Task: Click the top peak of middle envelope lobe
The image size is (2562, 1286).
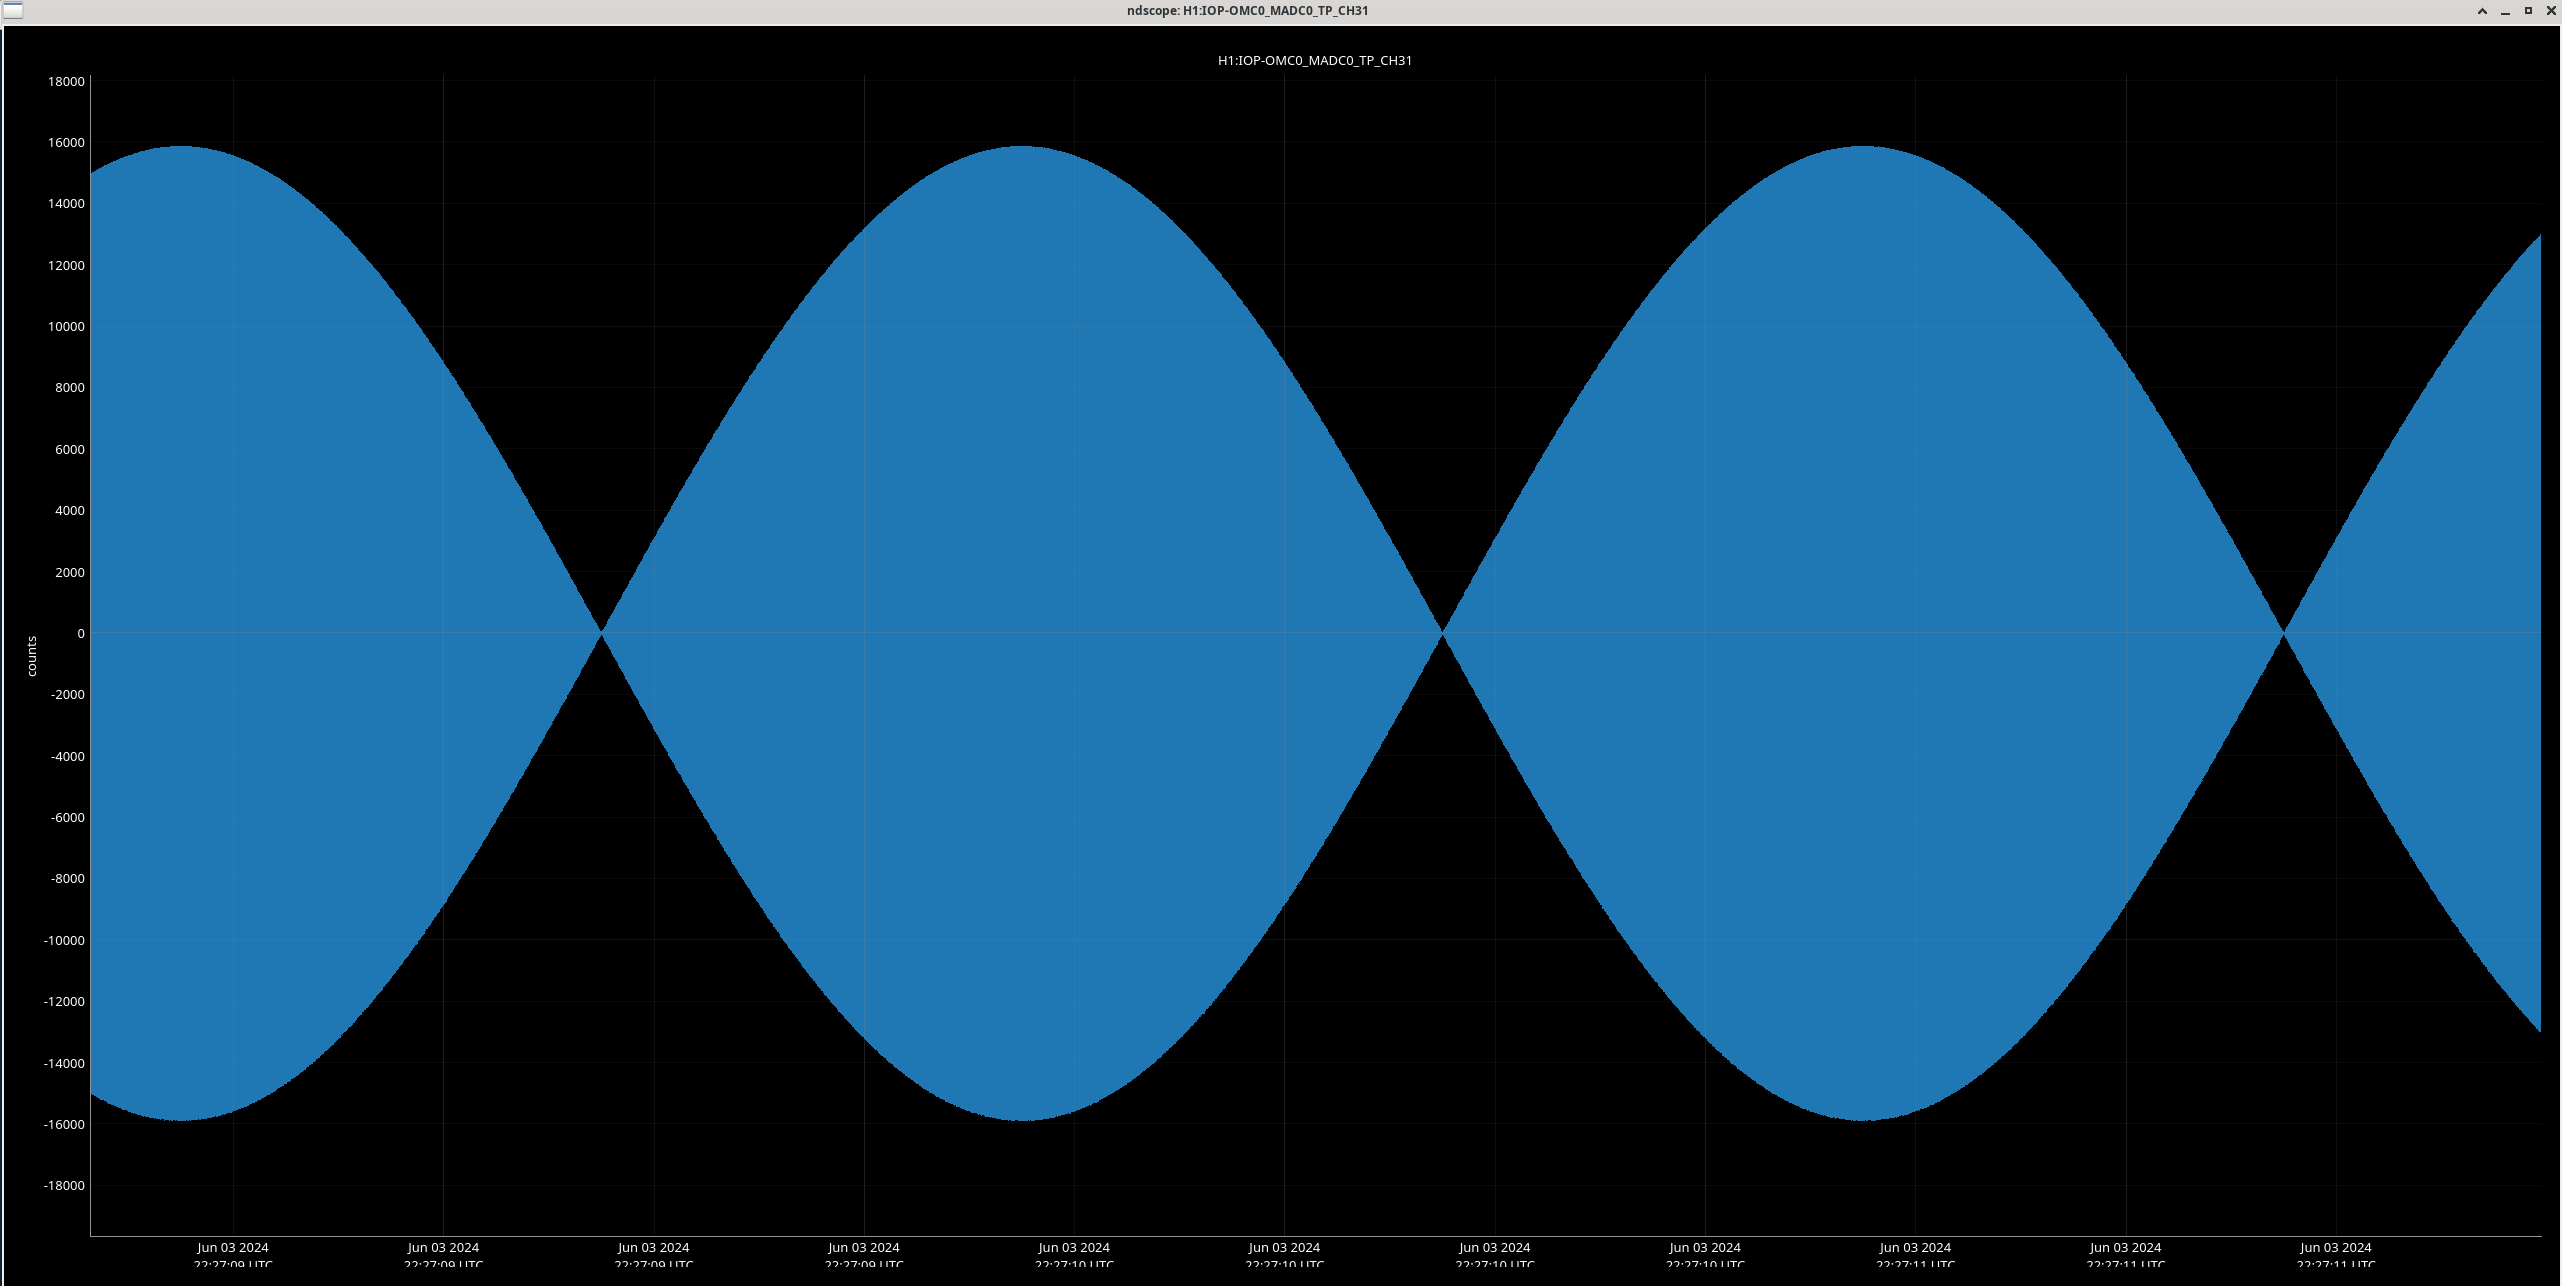Action: pos(1022,148)
